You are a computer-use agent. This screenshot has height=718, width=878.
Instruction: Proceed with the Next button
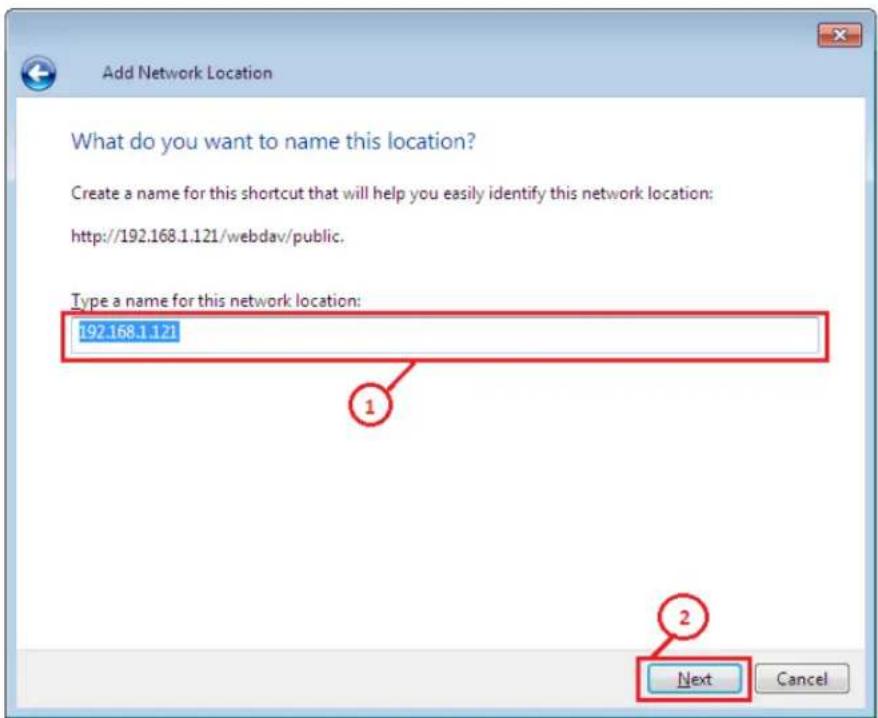[x=694, y=679]
